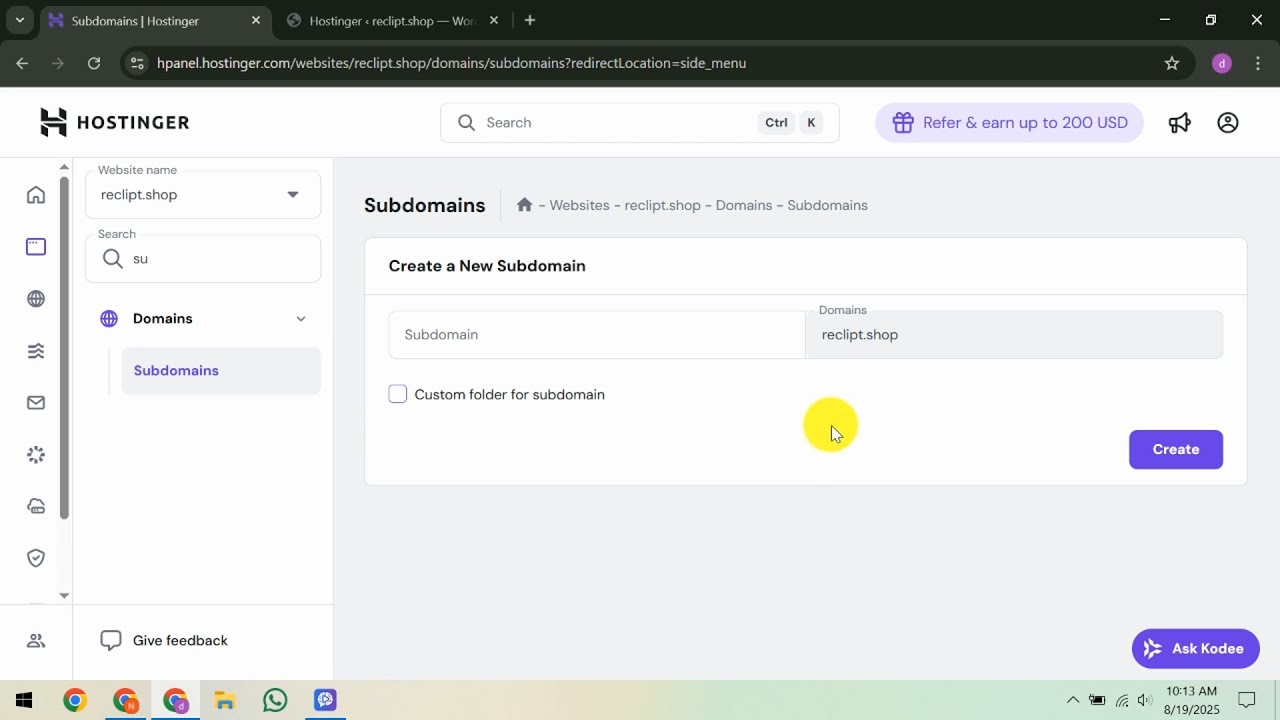Viewport: 1280px width, 720px height.
Task: Bookmark this page with star icon
Action: (x=1172, y=63)
